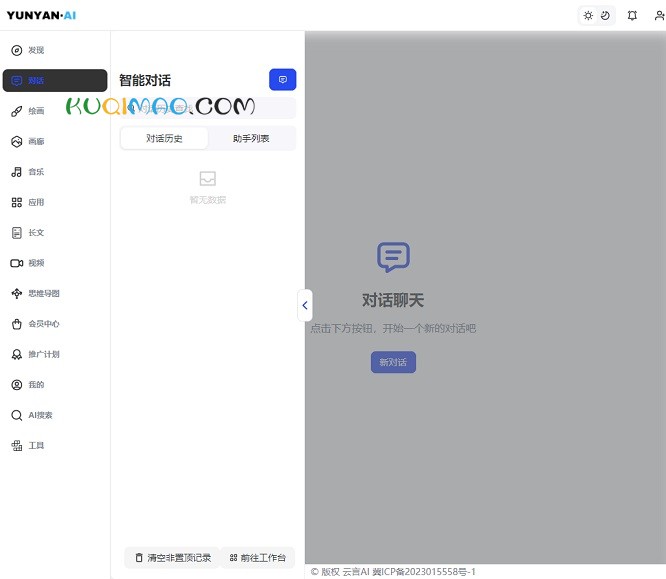Switch to light mode with sun toggle
Viewport: 666px width, 579px height.
588,15
